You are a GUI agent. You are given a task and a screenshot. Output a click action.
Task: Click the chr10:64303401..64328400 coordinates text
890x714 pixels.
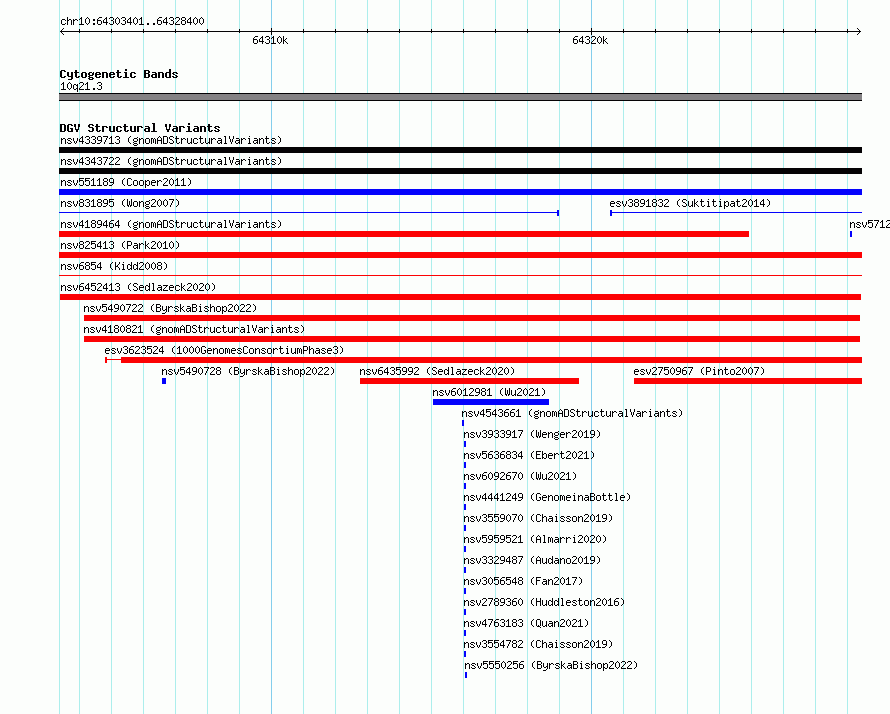click(132, 22)
